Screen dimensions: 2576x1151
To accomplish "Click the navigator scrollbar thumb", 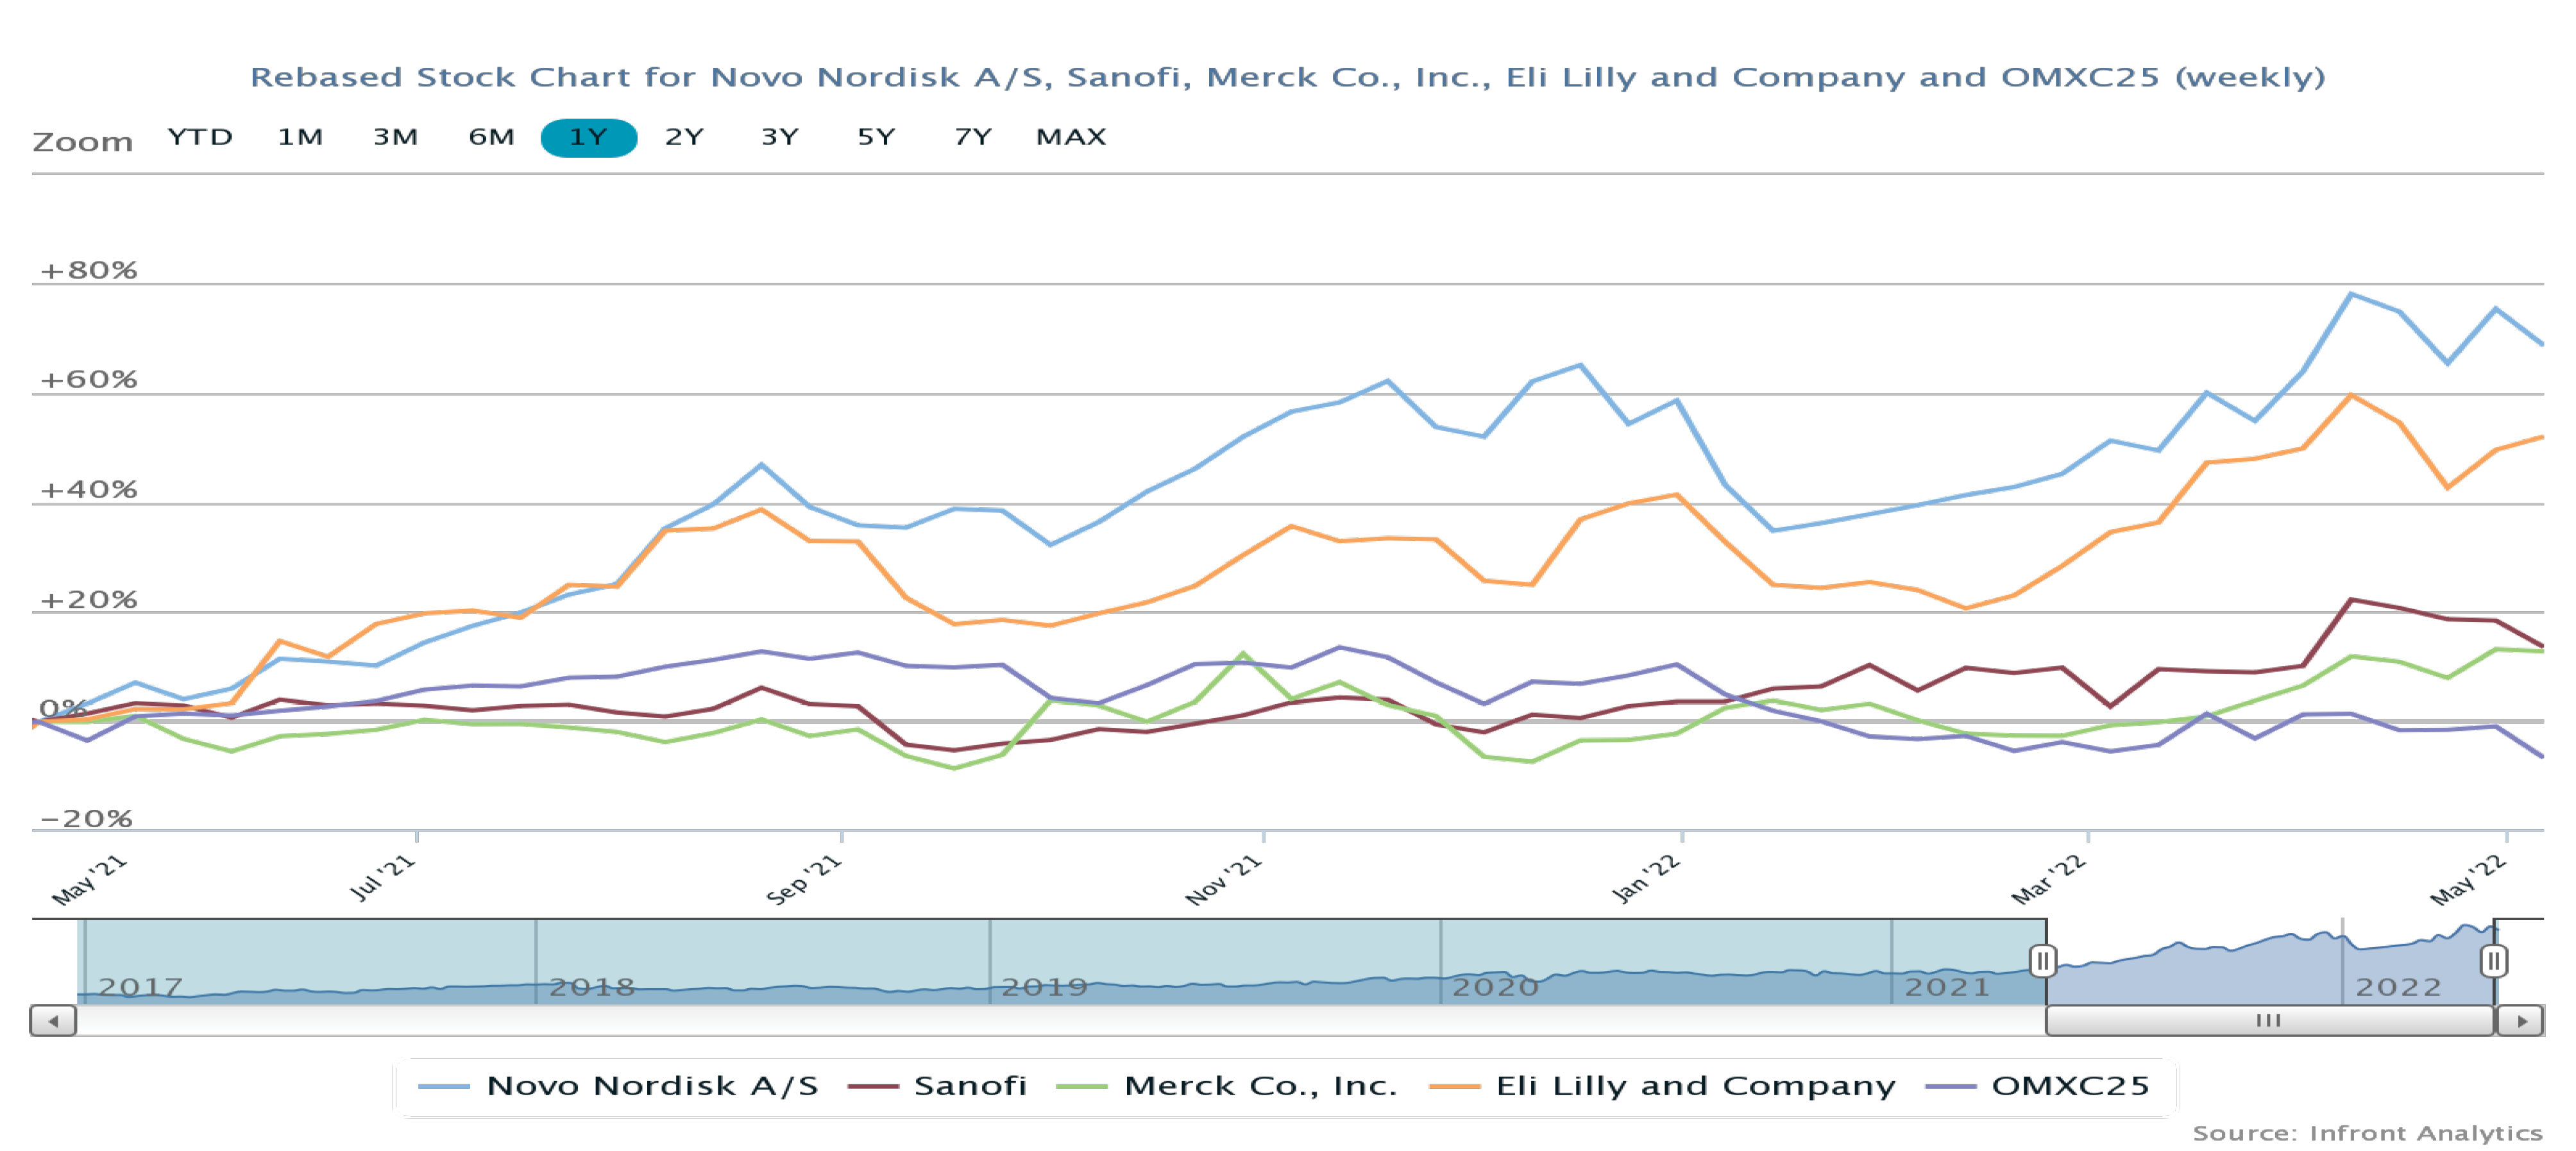I will pos(2268,1021).
